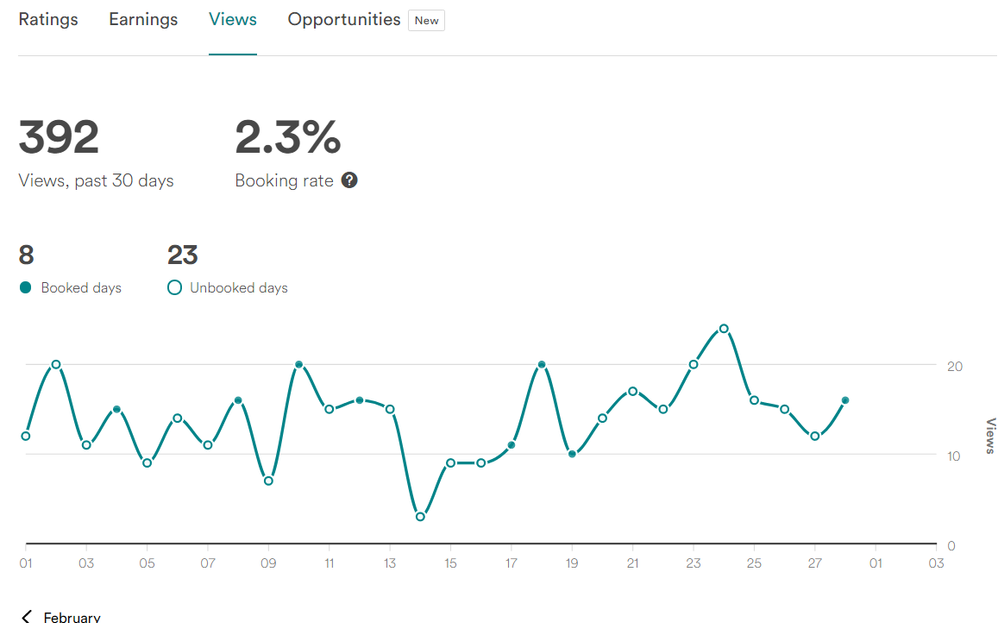The image size is (998, 623).
Task: Click the data point on day 02
Action: (x=56, y=365)
